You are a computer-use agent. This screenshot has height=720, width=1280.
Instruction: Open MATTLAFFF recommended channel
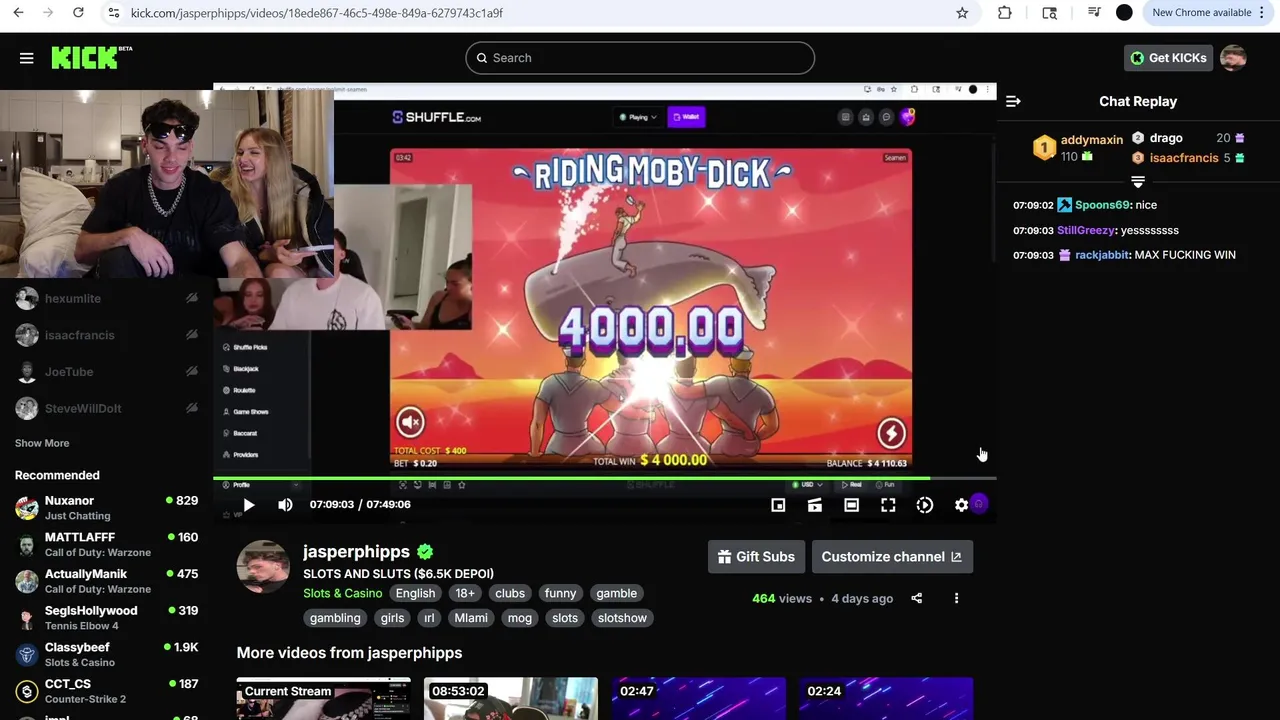[106, 545]
